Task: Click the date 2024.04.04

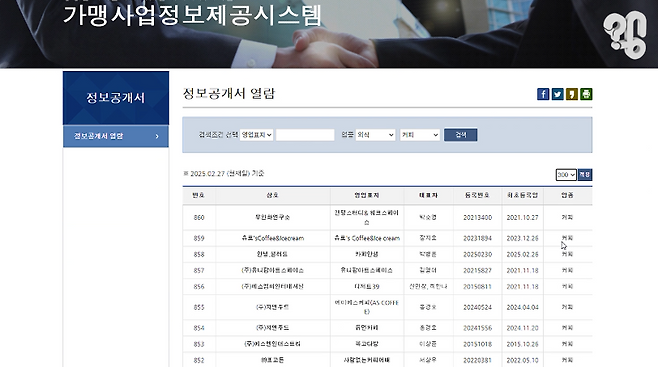Action: coord(522,307)
